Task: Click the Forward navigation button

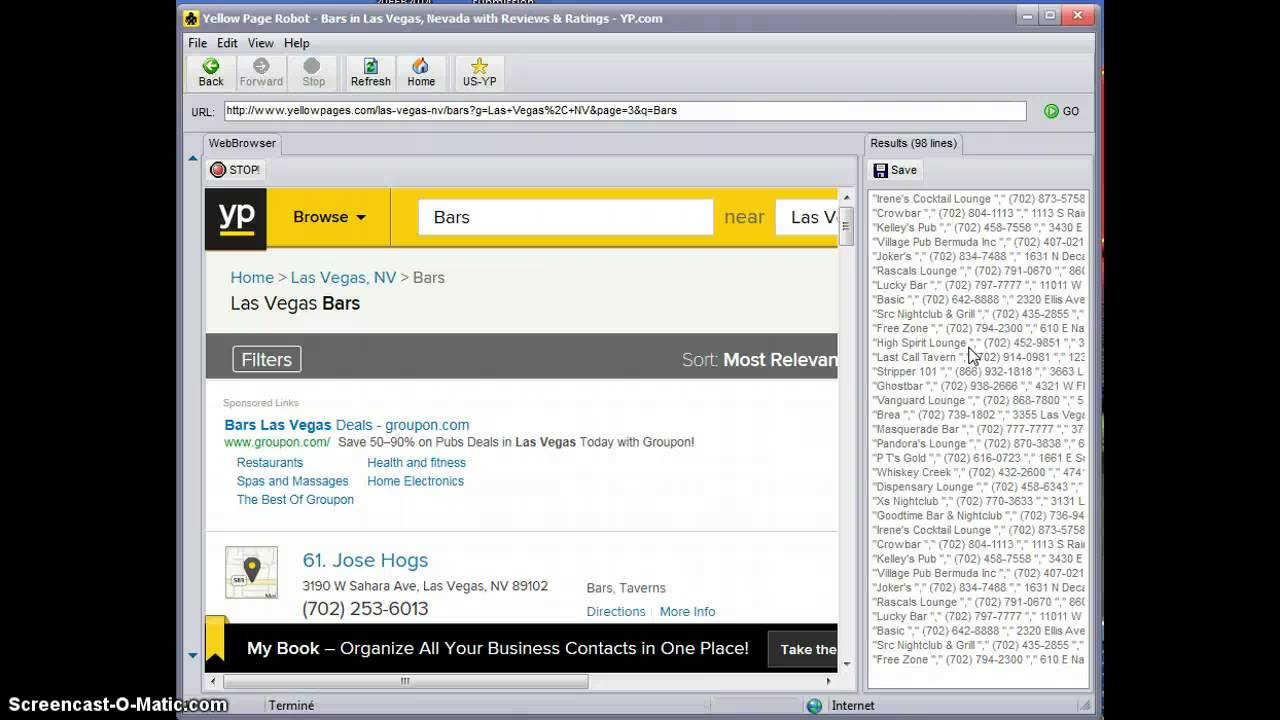Action: 261,73
